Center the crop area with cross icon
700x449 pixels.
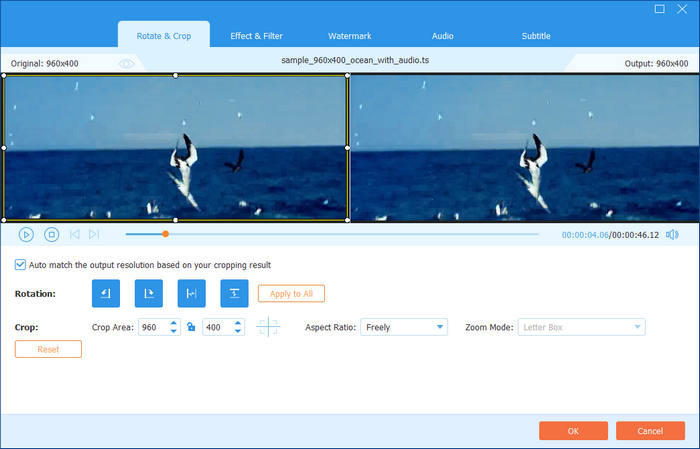pyautogui.click(x=267, y=327)
